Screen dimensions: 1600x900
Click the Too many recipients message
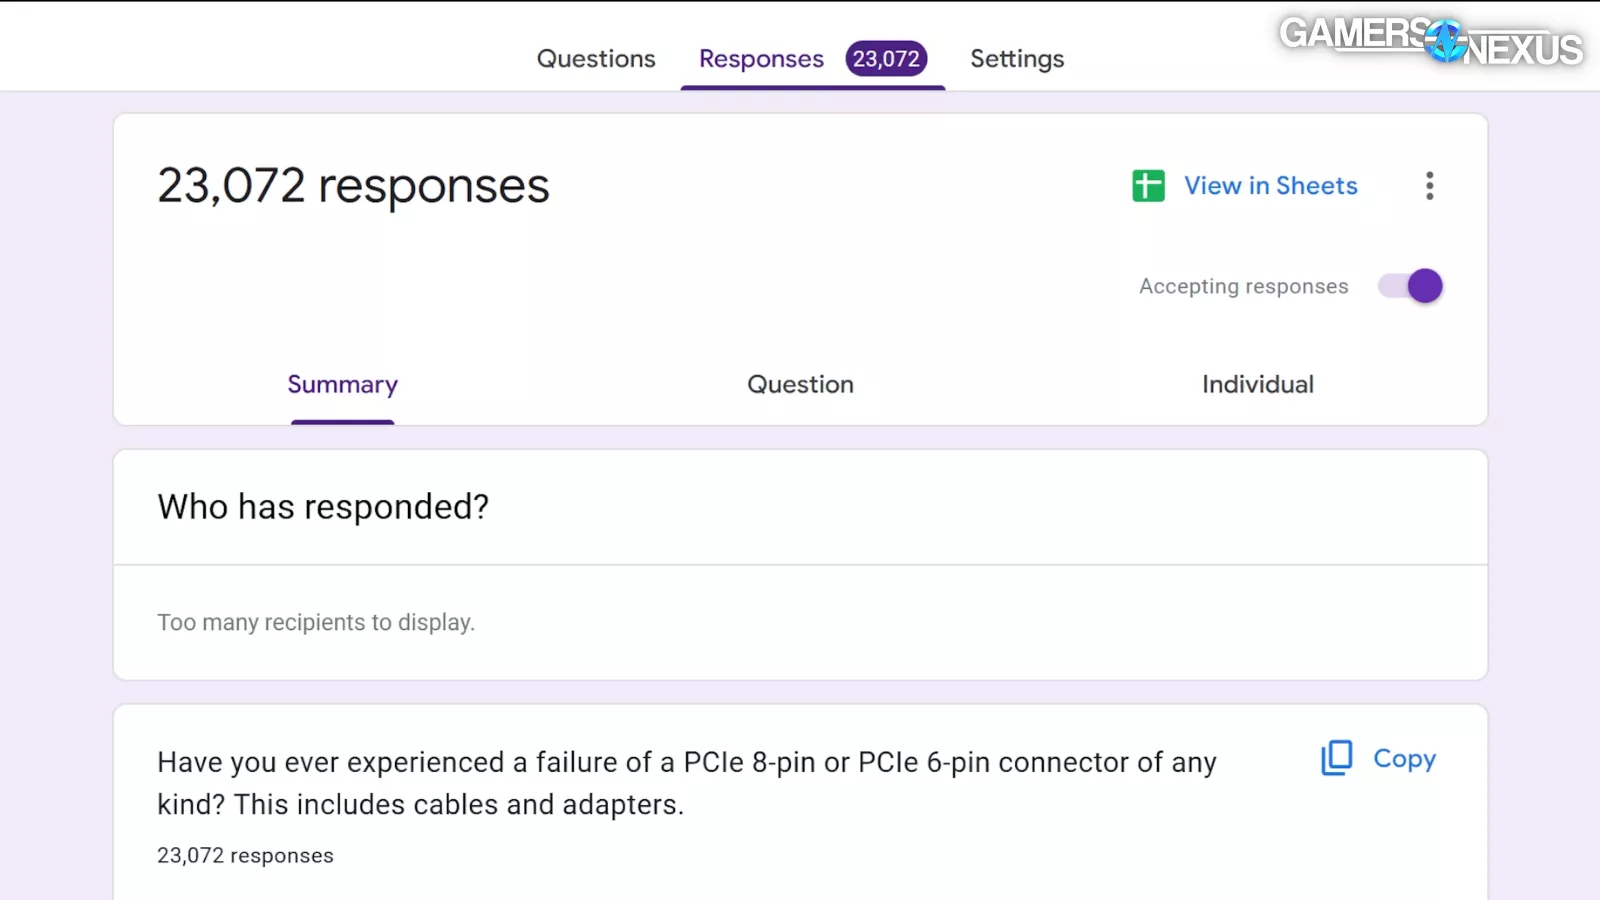pos(316,622)
